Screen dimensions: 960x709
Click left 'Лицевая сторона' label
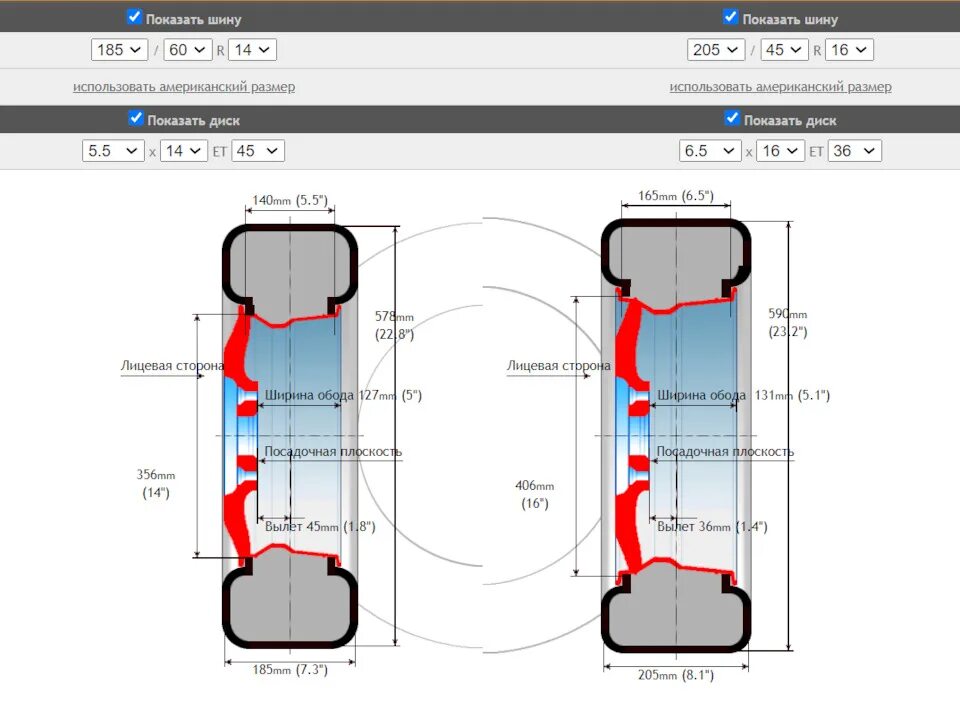(x=173, y=366)
